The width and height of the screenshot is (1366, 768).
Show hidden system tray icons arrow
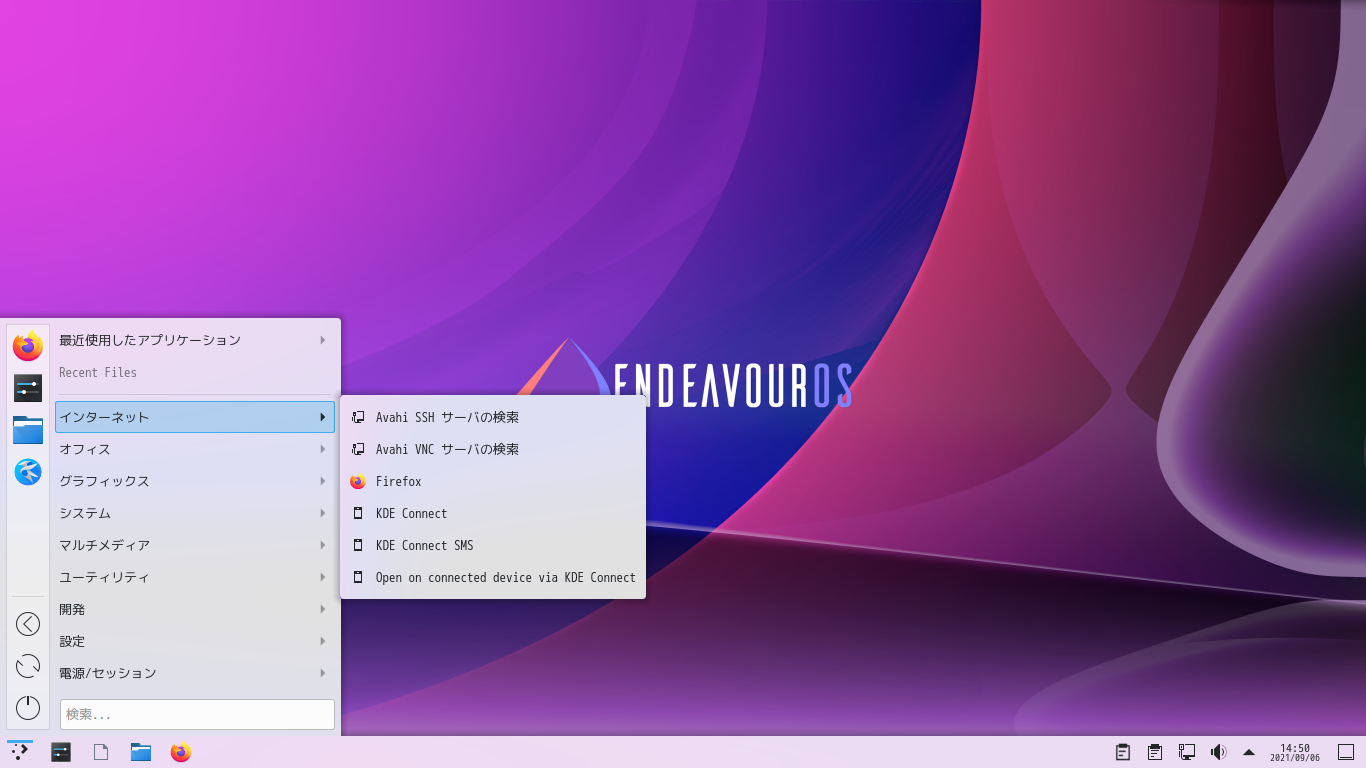click(x=1249, y=752)
